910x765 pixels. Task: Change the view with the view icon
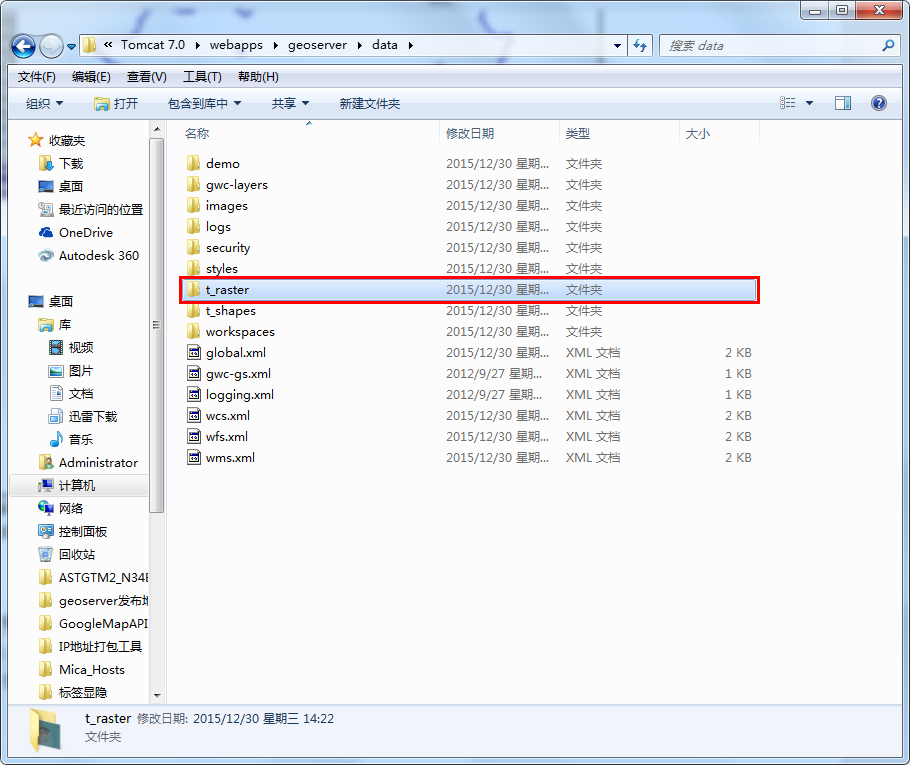click(788, 103)
